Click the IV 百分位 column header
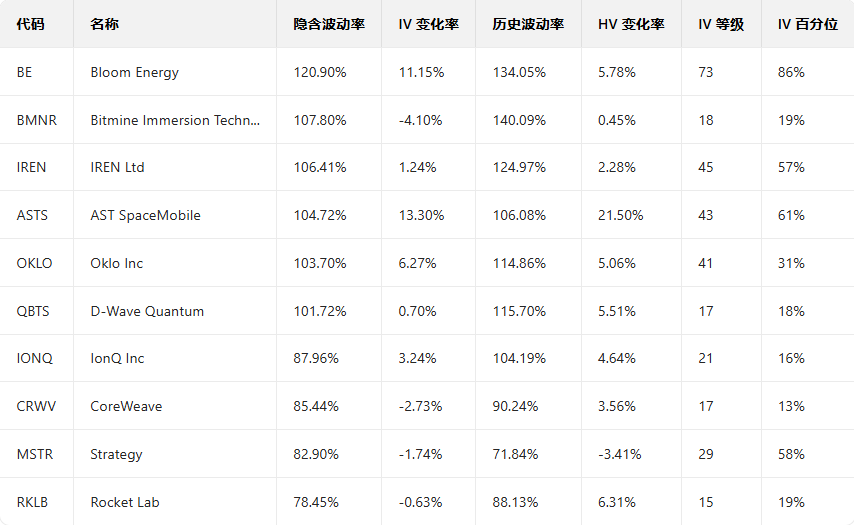Screen dimensions: 854x525 [806, 24]
